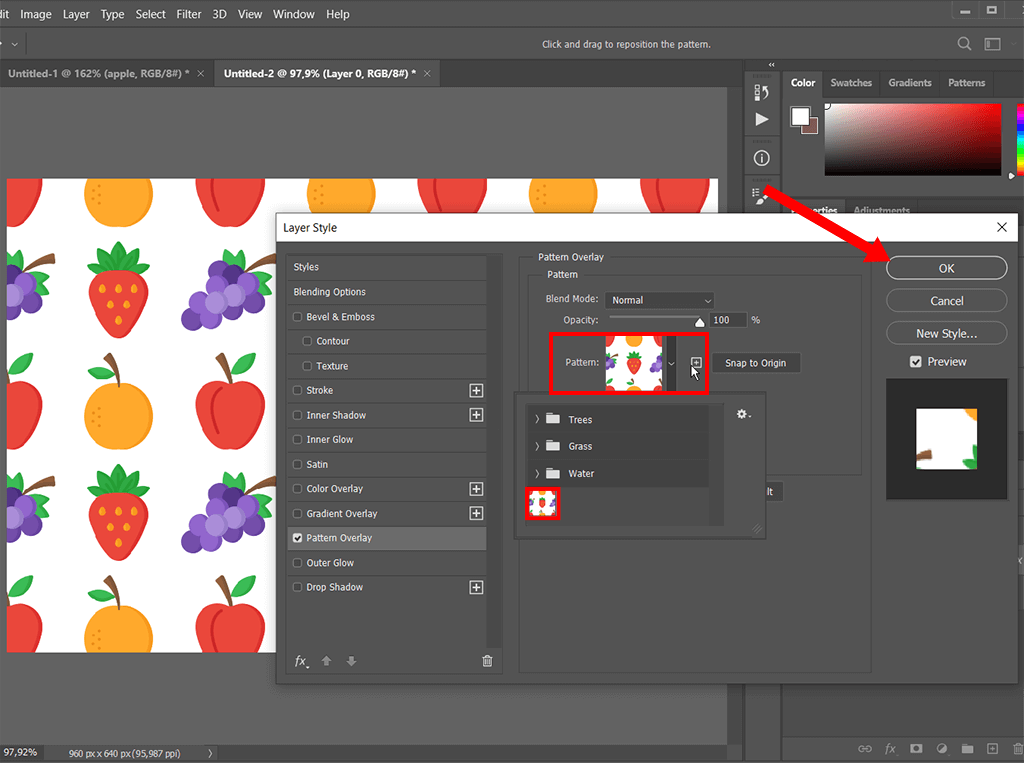Enable Bevel & Emboss checkbox

[298, 317]
